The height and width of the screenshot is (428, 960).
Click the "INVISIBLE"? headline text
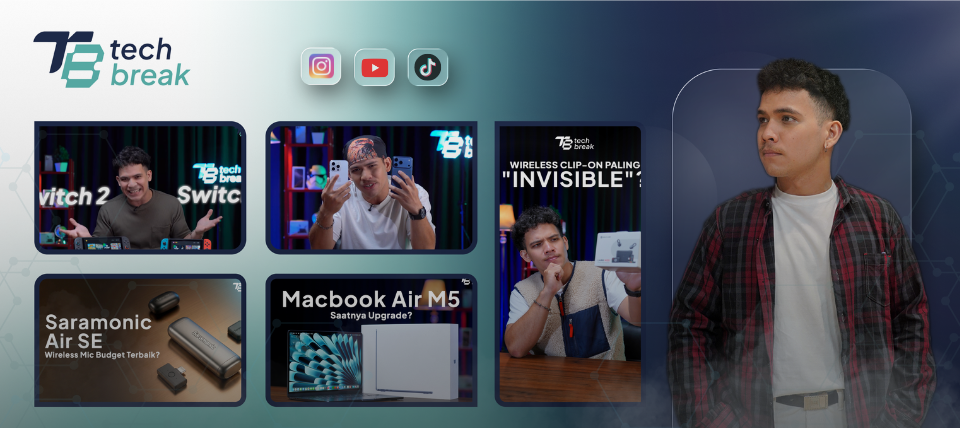pos(571,181)
